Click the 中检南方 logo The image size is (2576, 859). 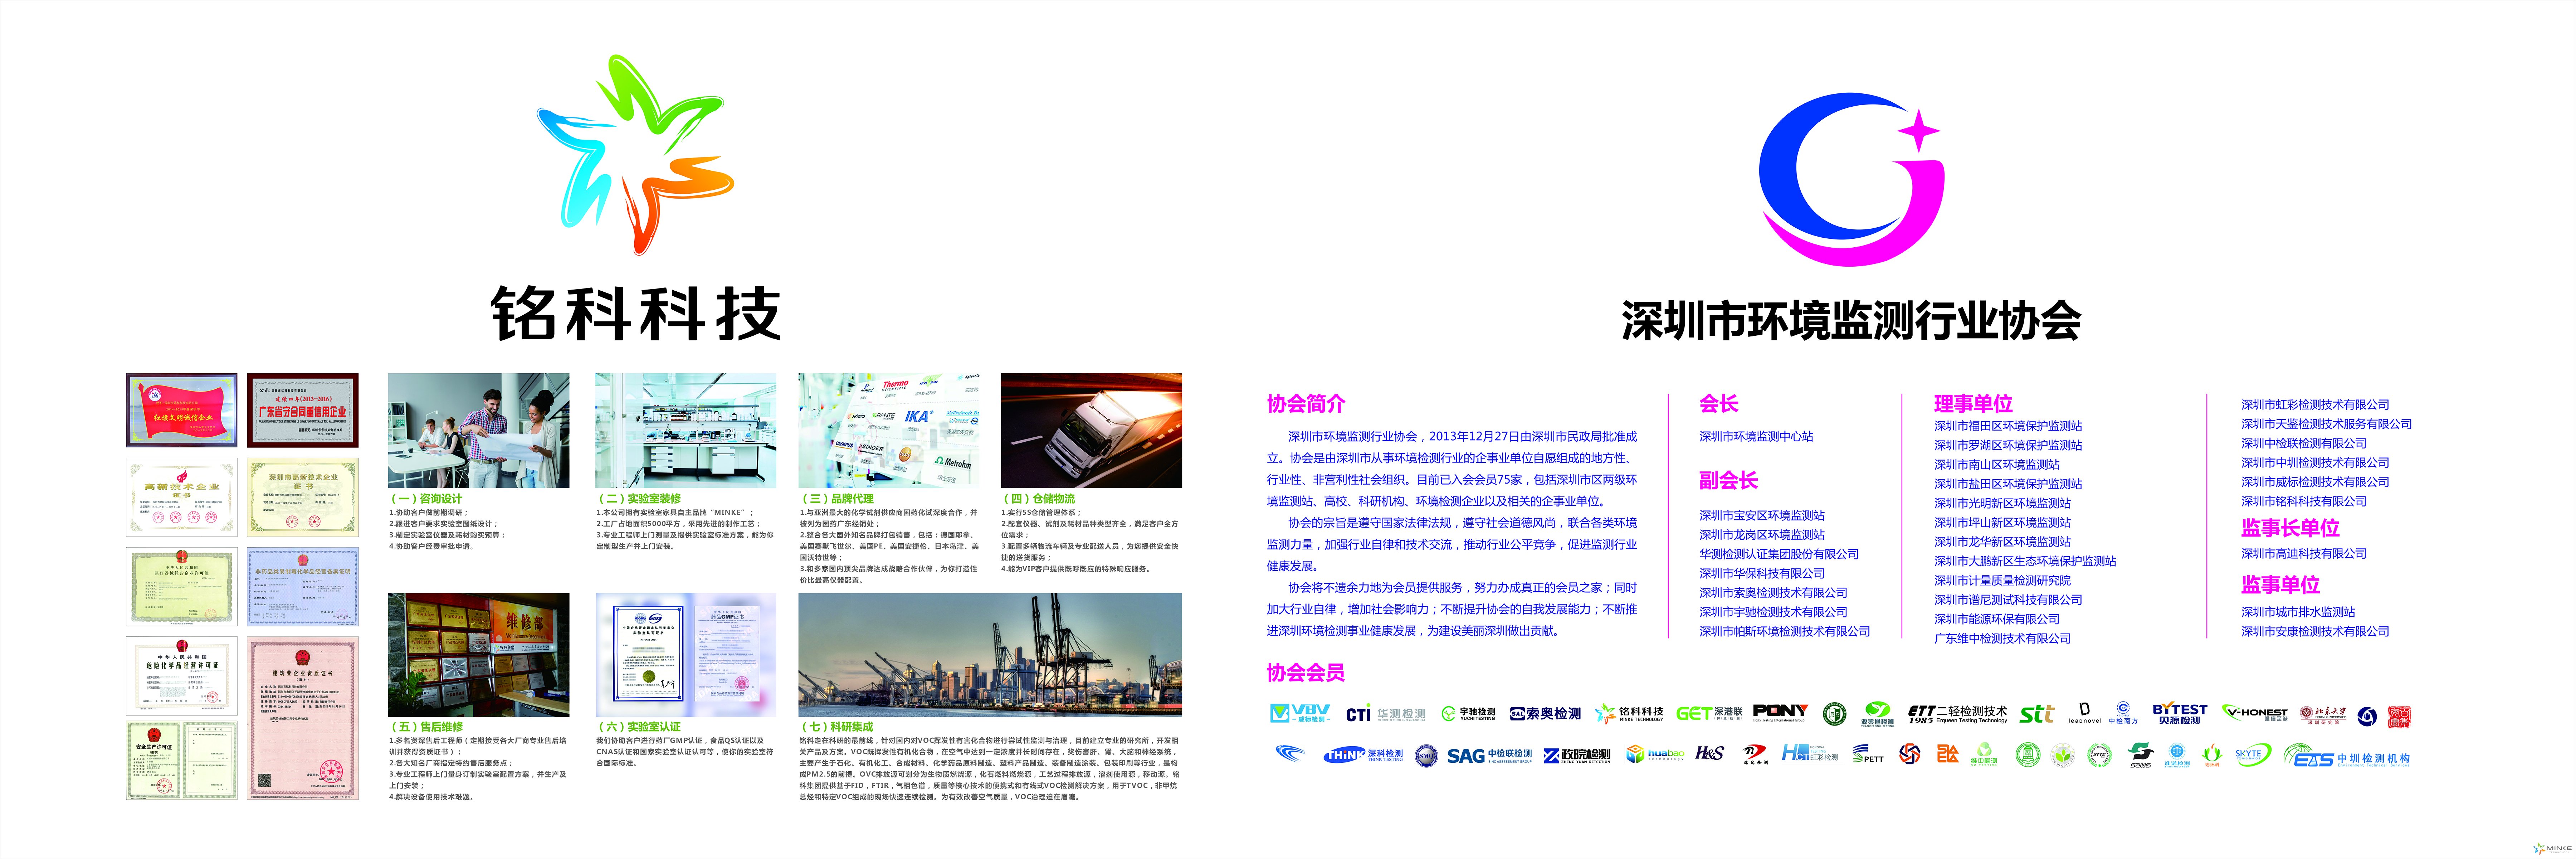[2124, 713]
